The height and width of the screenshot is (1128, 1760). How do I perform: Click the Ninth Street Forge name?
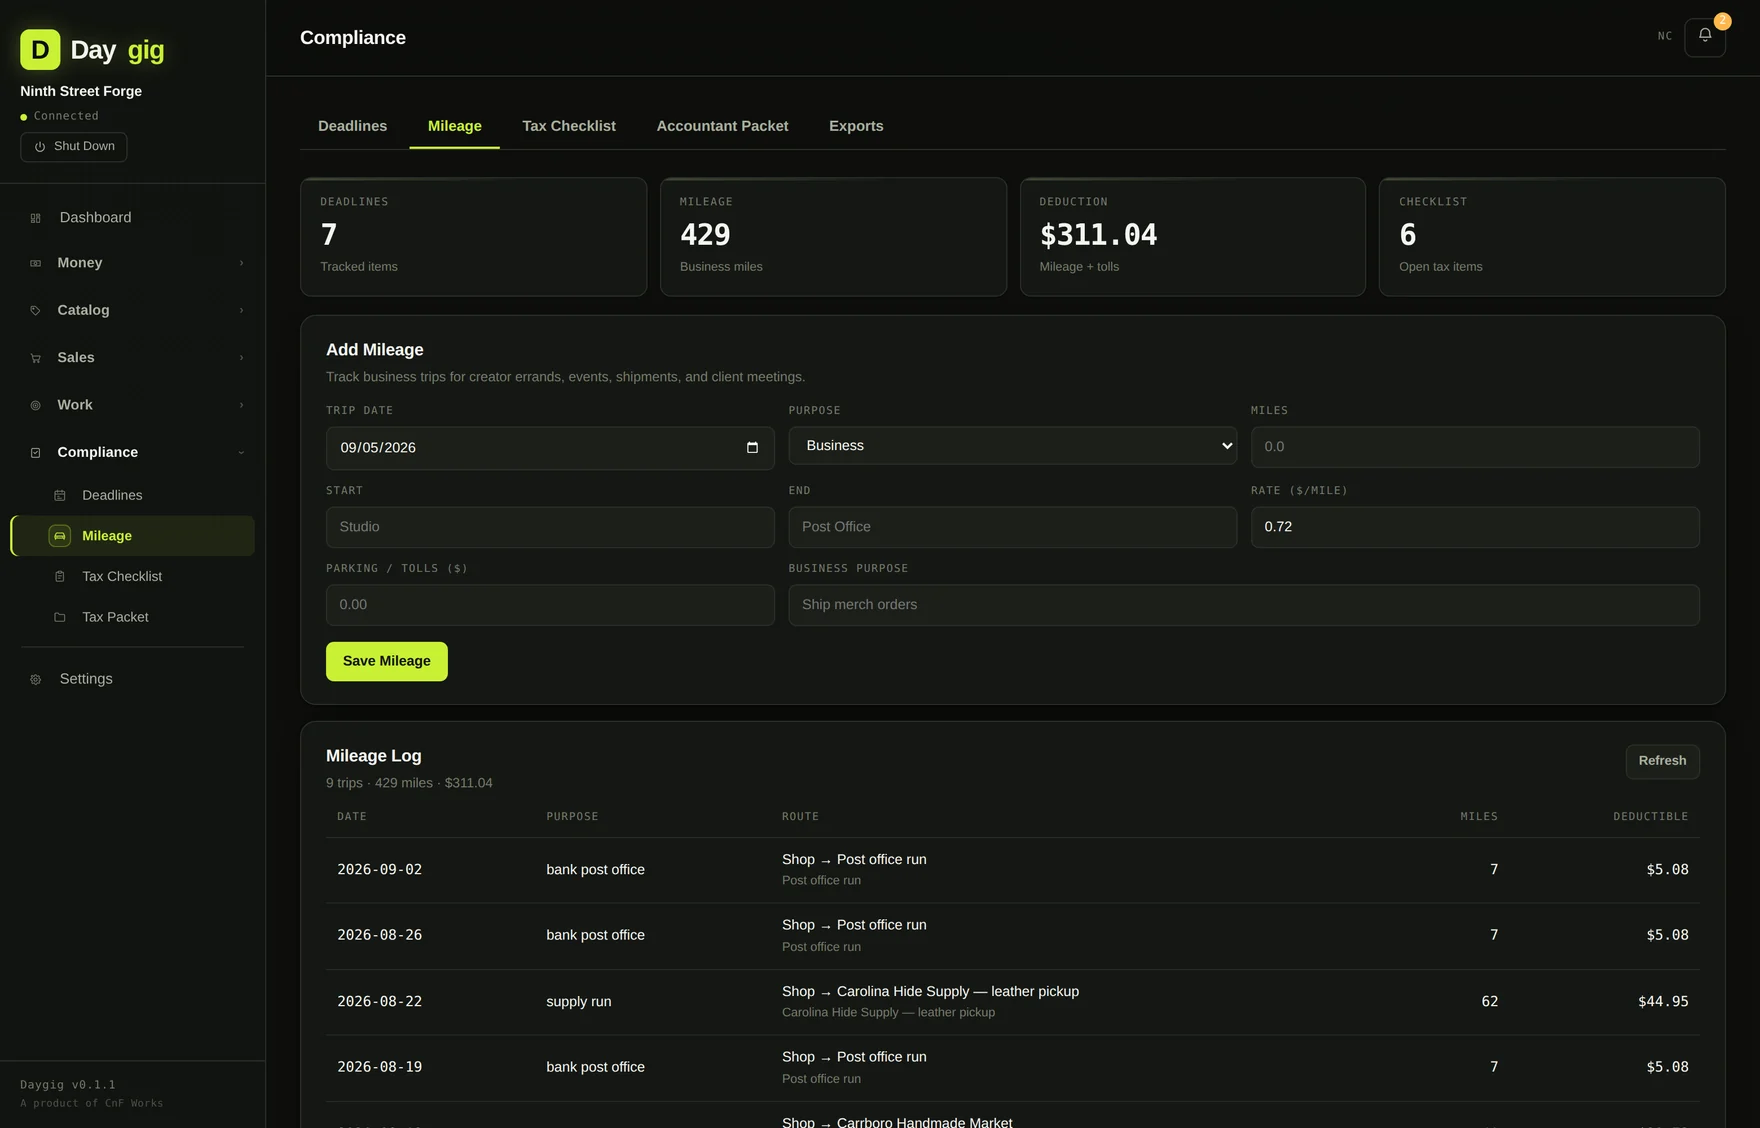coord(81,91)
